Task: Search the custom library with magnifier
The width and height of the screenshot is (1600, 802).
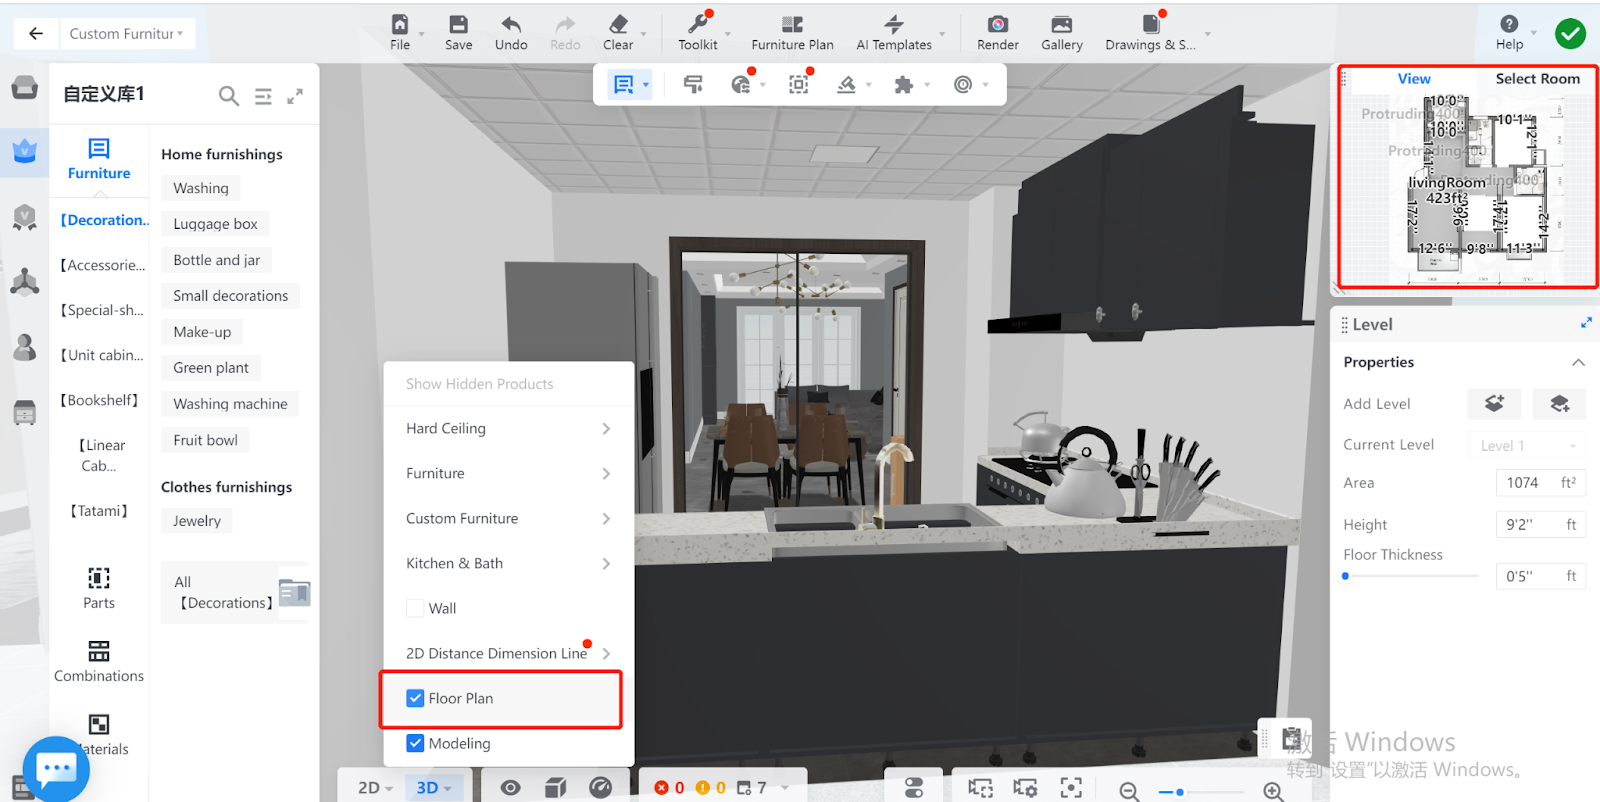Action: 229,96
